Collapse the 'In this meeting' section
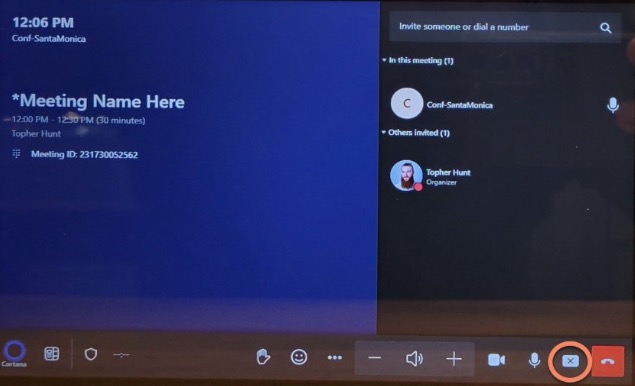635x386 pixels. [418, 60]
